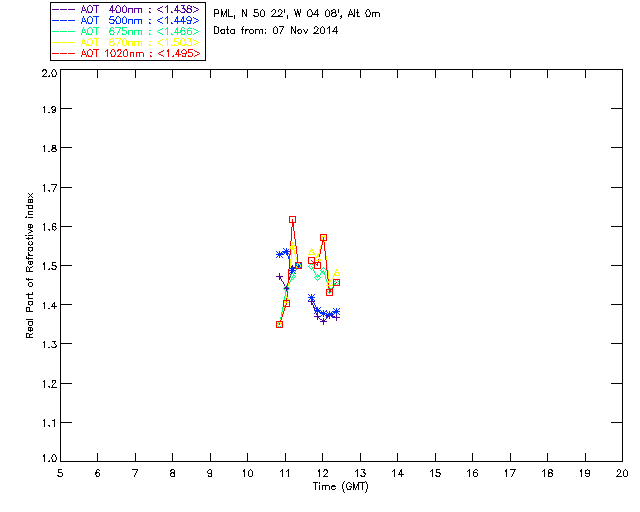Click the 1.4 y-axis tick label
The image size is (640, 512).
(x=49, y=305)
